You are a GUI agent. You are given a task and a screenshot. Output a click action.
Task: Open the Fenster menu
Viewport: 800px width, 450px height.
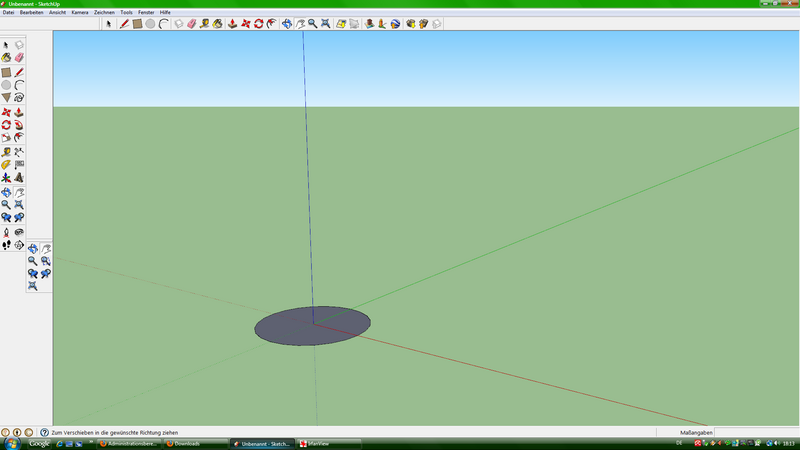pos(146,12)
